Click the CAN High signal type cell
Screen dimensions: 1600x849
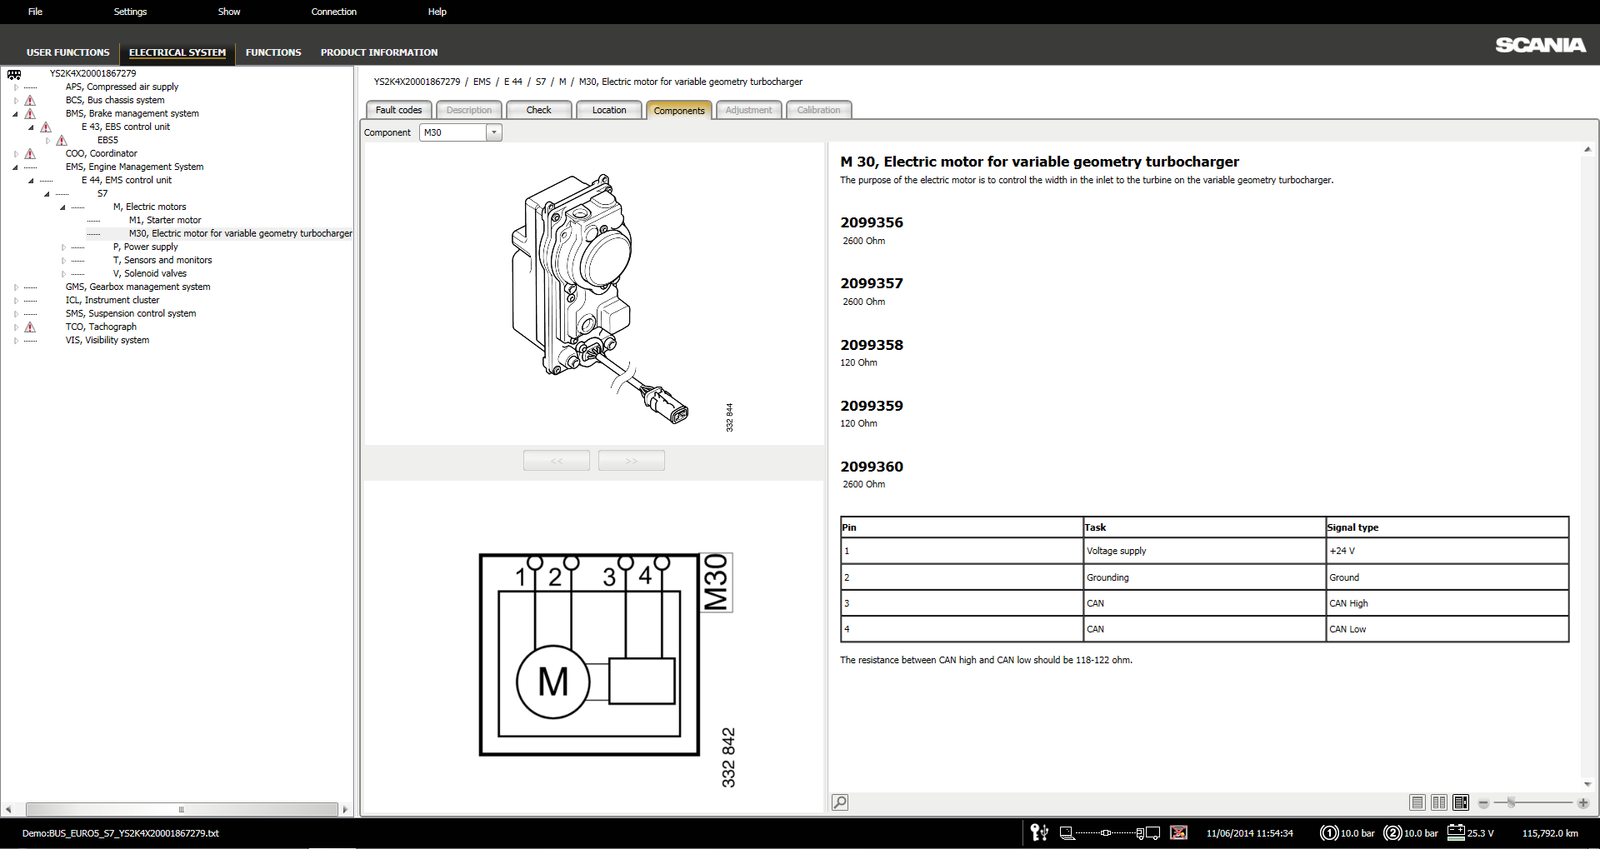pos(1447,603)
